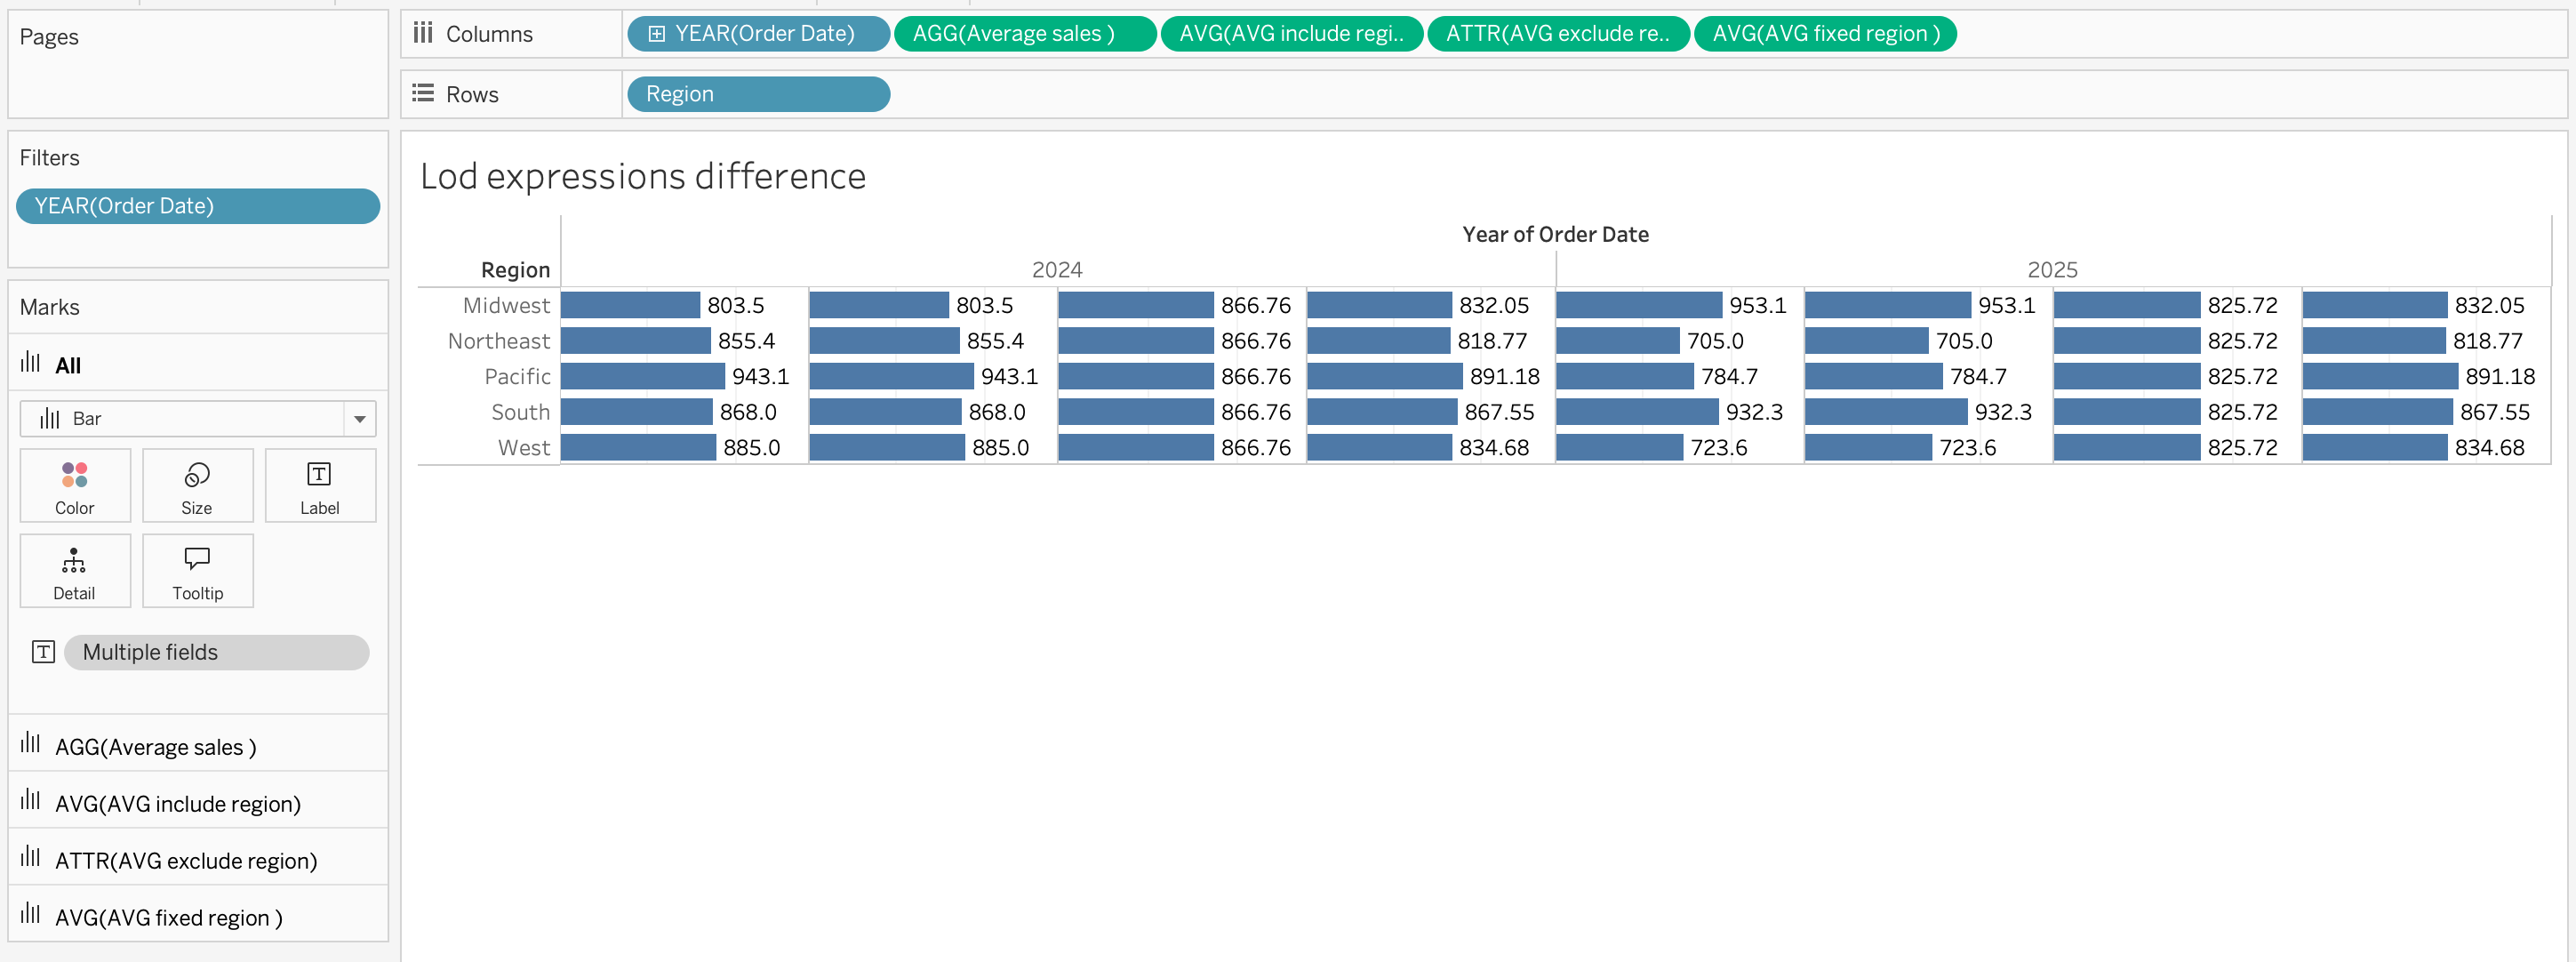Click the Region pill on Rows

point(757,94)
